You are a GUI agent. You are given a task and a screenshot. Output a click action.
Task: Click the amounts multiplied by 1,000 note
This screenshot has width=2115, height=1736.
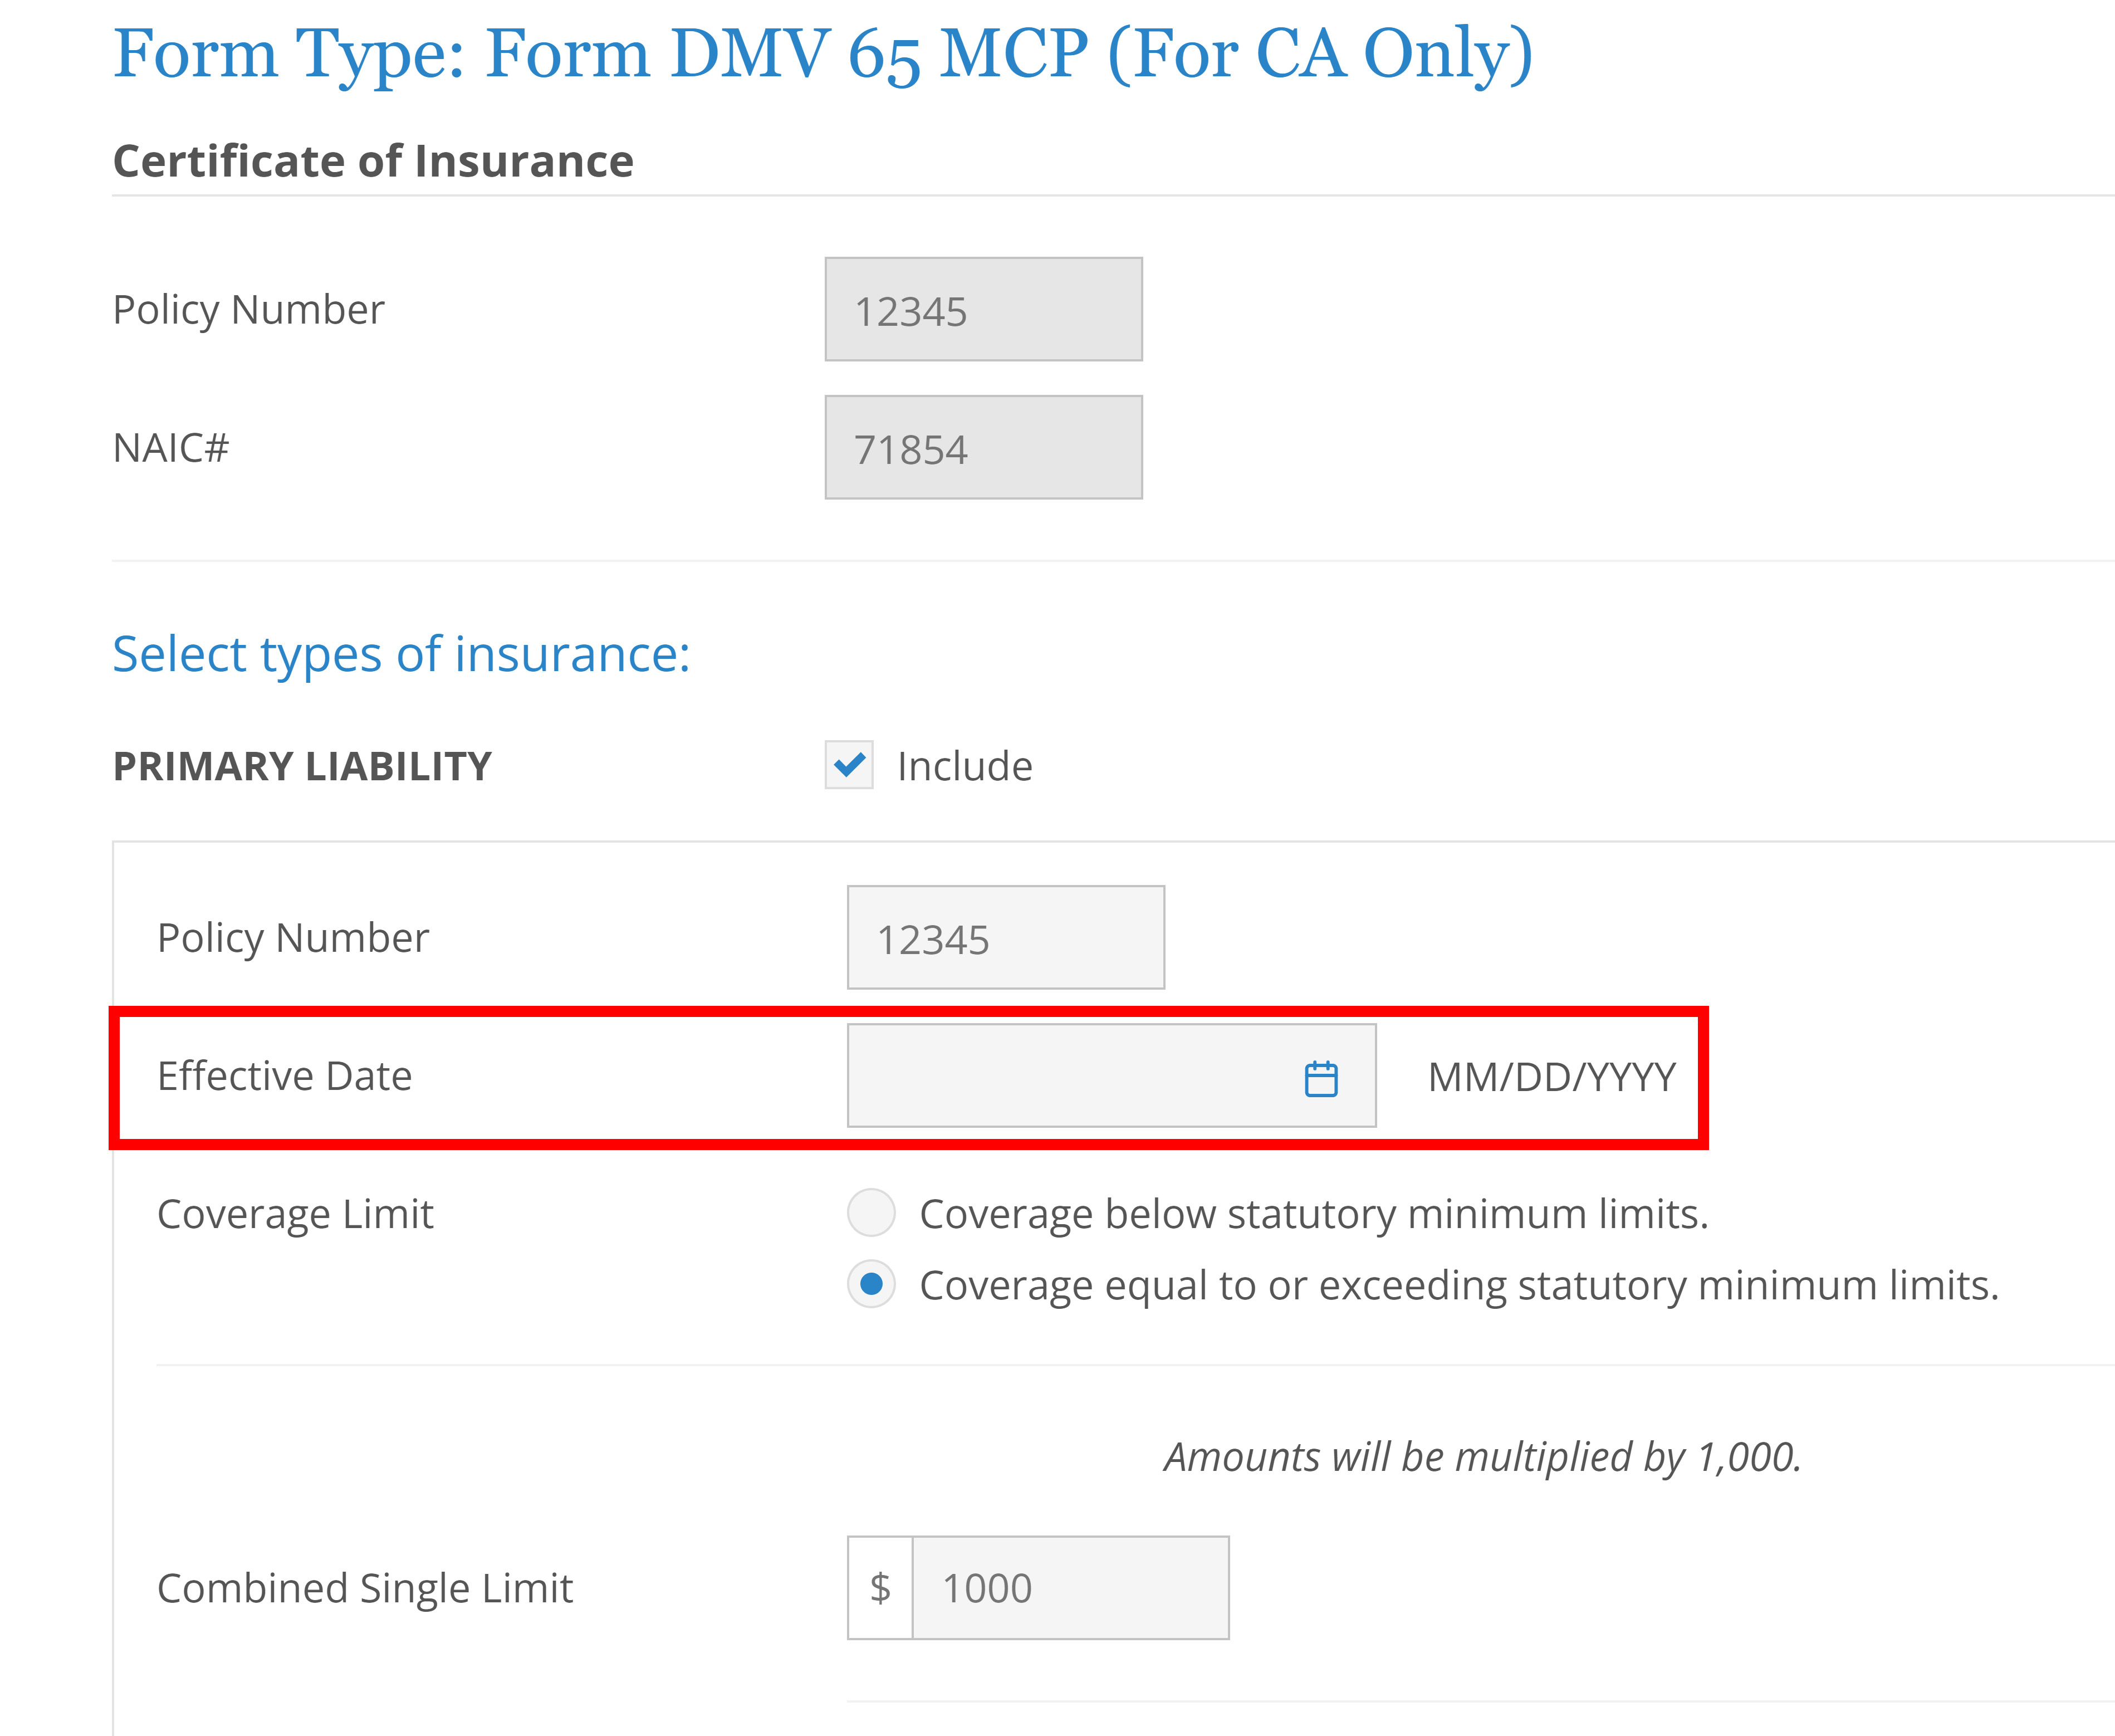[x=1482, y=1457]
